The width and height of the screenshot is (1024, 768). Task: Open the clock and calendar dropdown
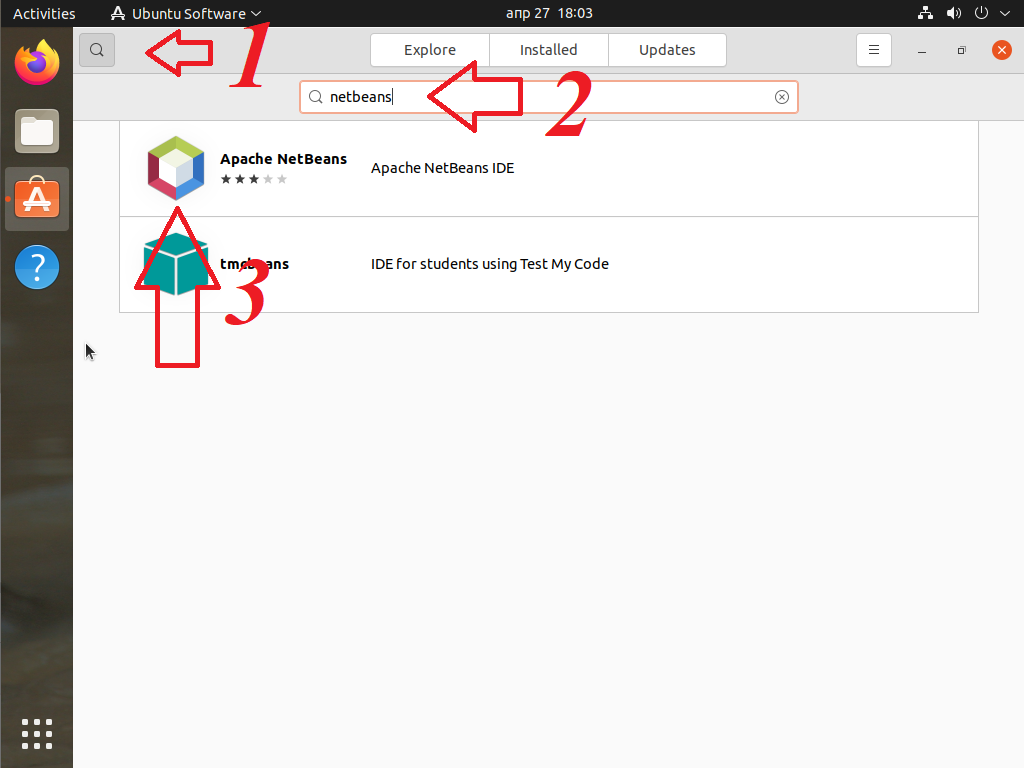point(549,14)
